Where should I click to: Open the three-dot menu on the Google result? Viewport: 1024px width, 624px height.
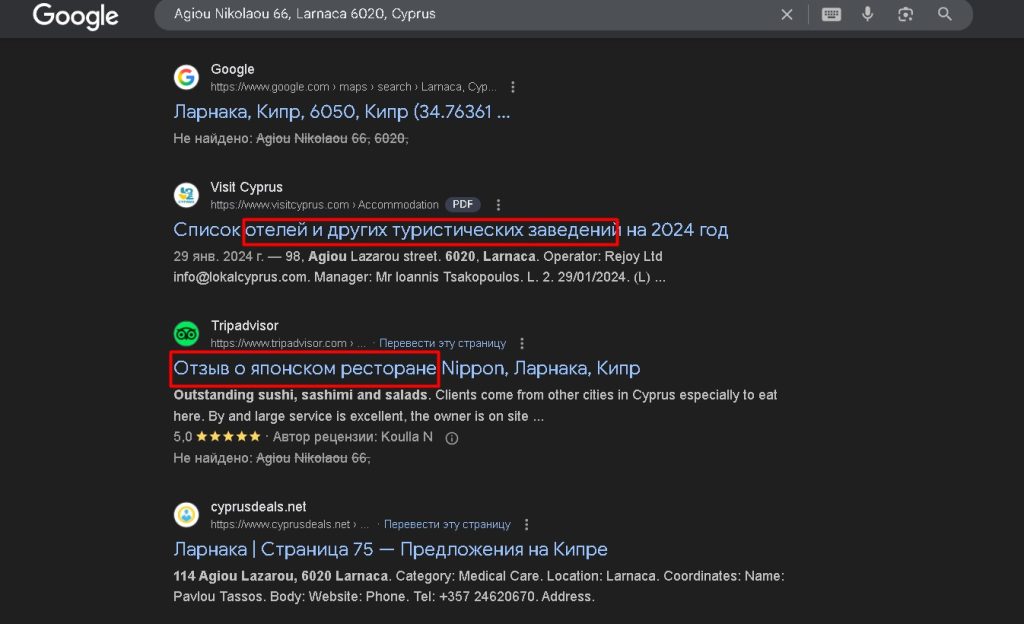[513, 87]
